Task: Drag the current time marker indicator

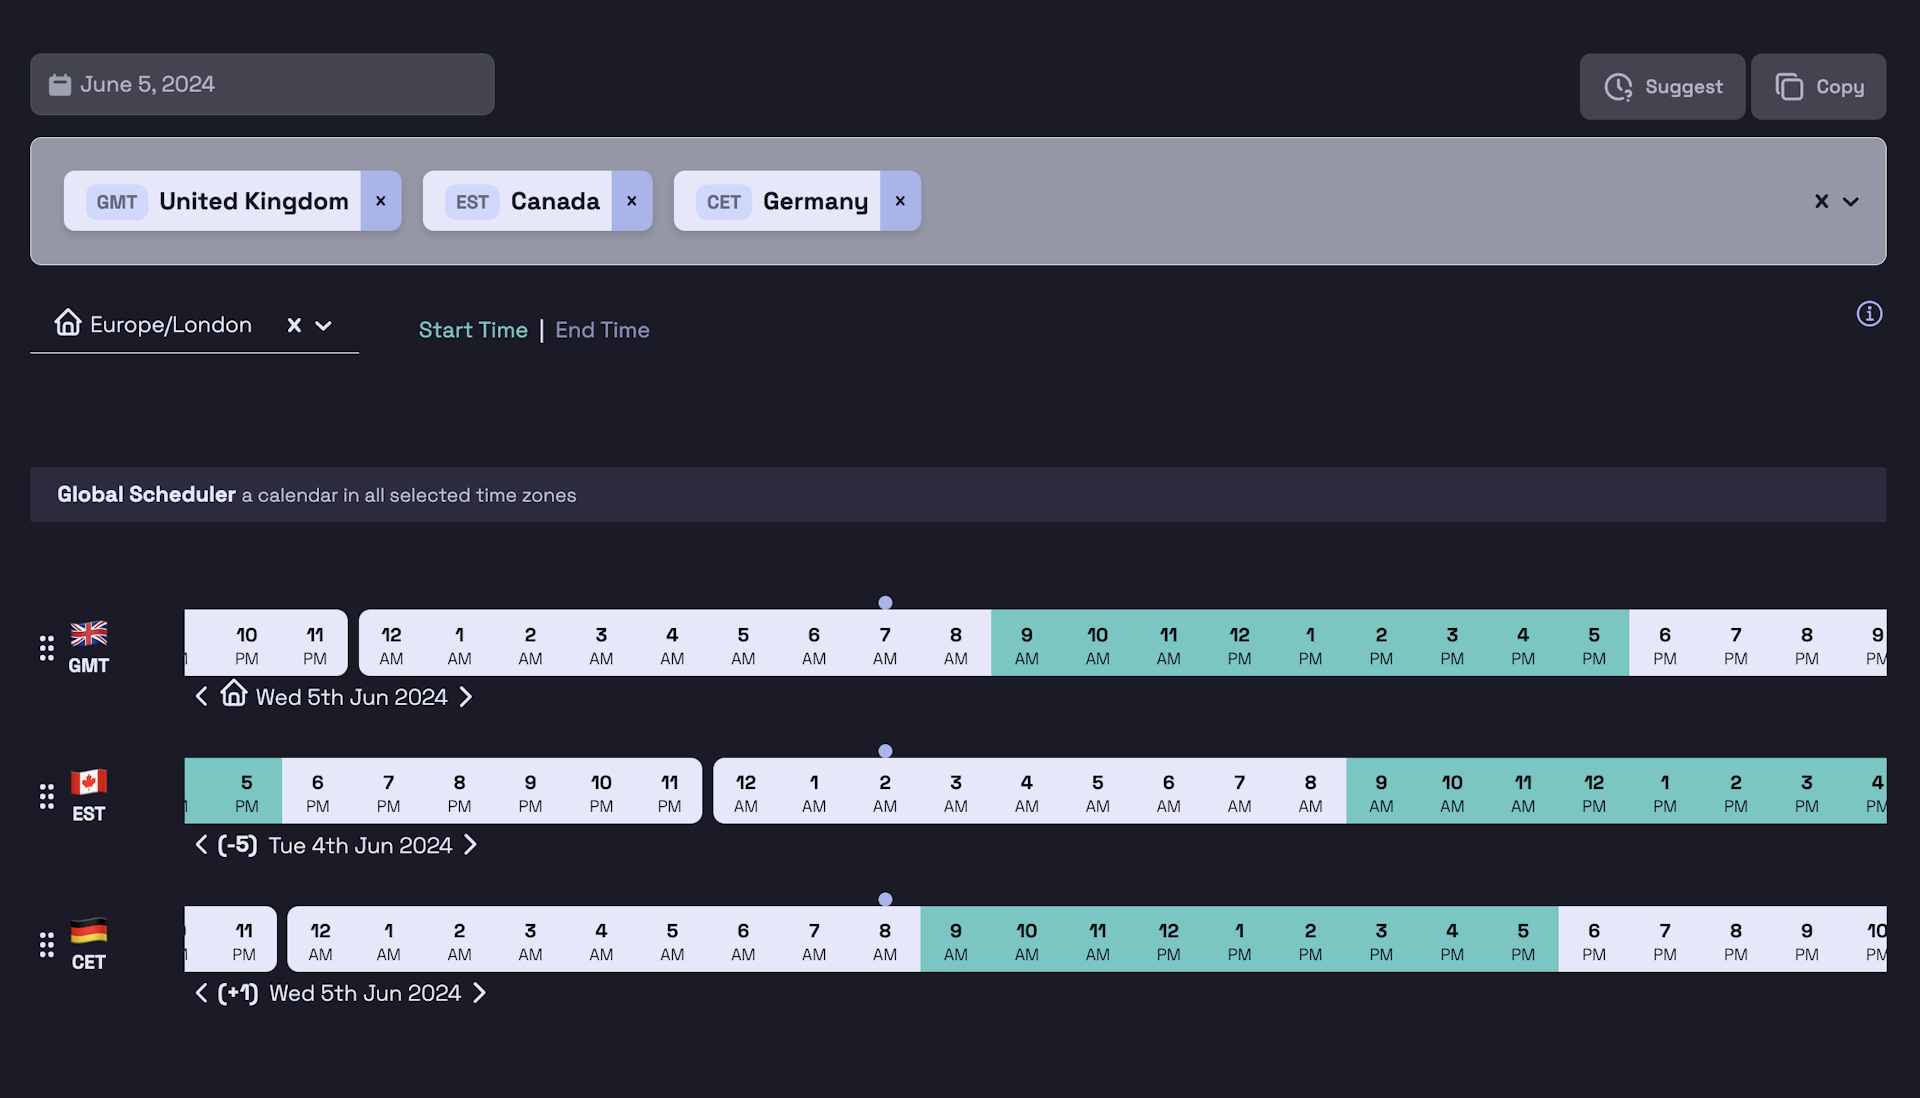Action: 886,602
